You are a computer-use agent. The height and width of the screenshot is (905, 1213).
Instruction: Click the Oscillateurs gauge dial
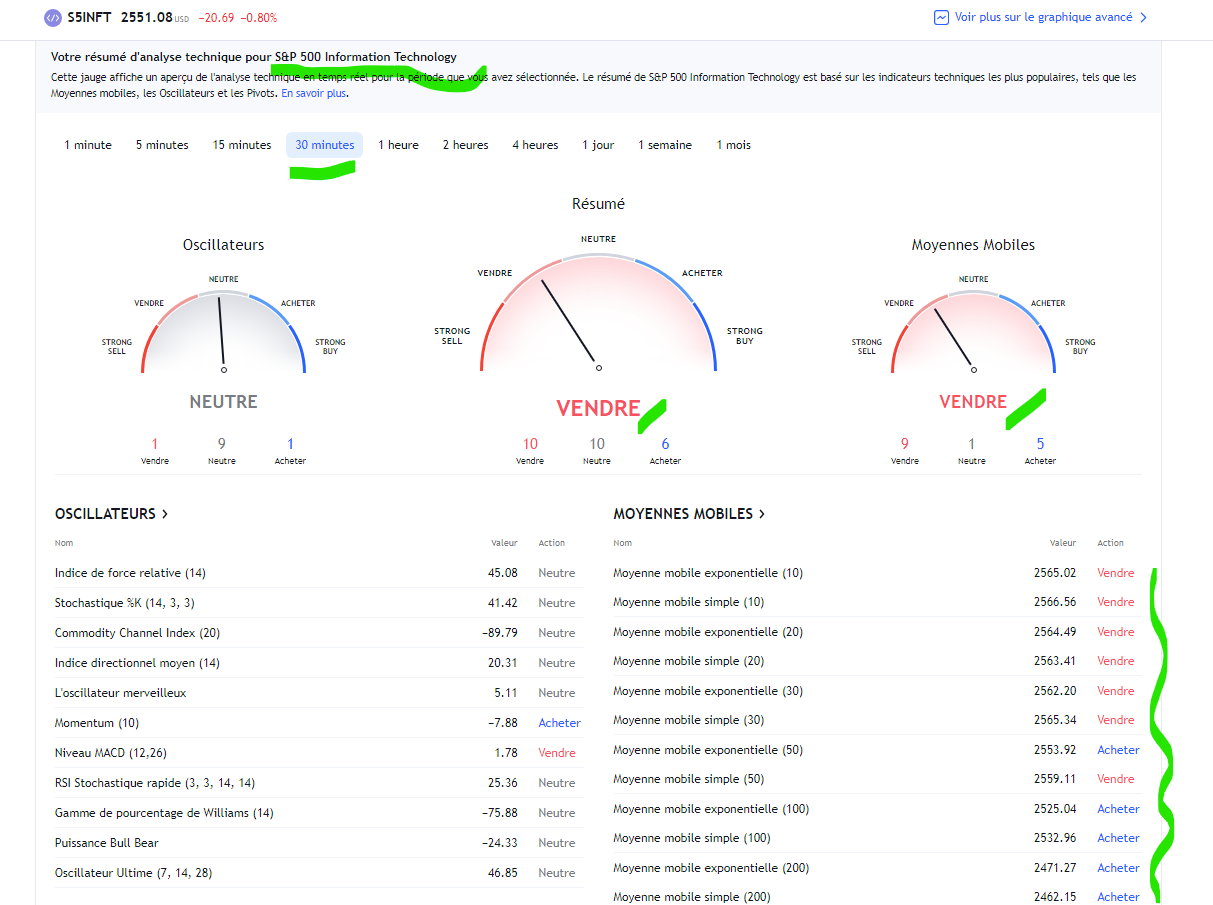click(x=223, y=331)
